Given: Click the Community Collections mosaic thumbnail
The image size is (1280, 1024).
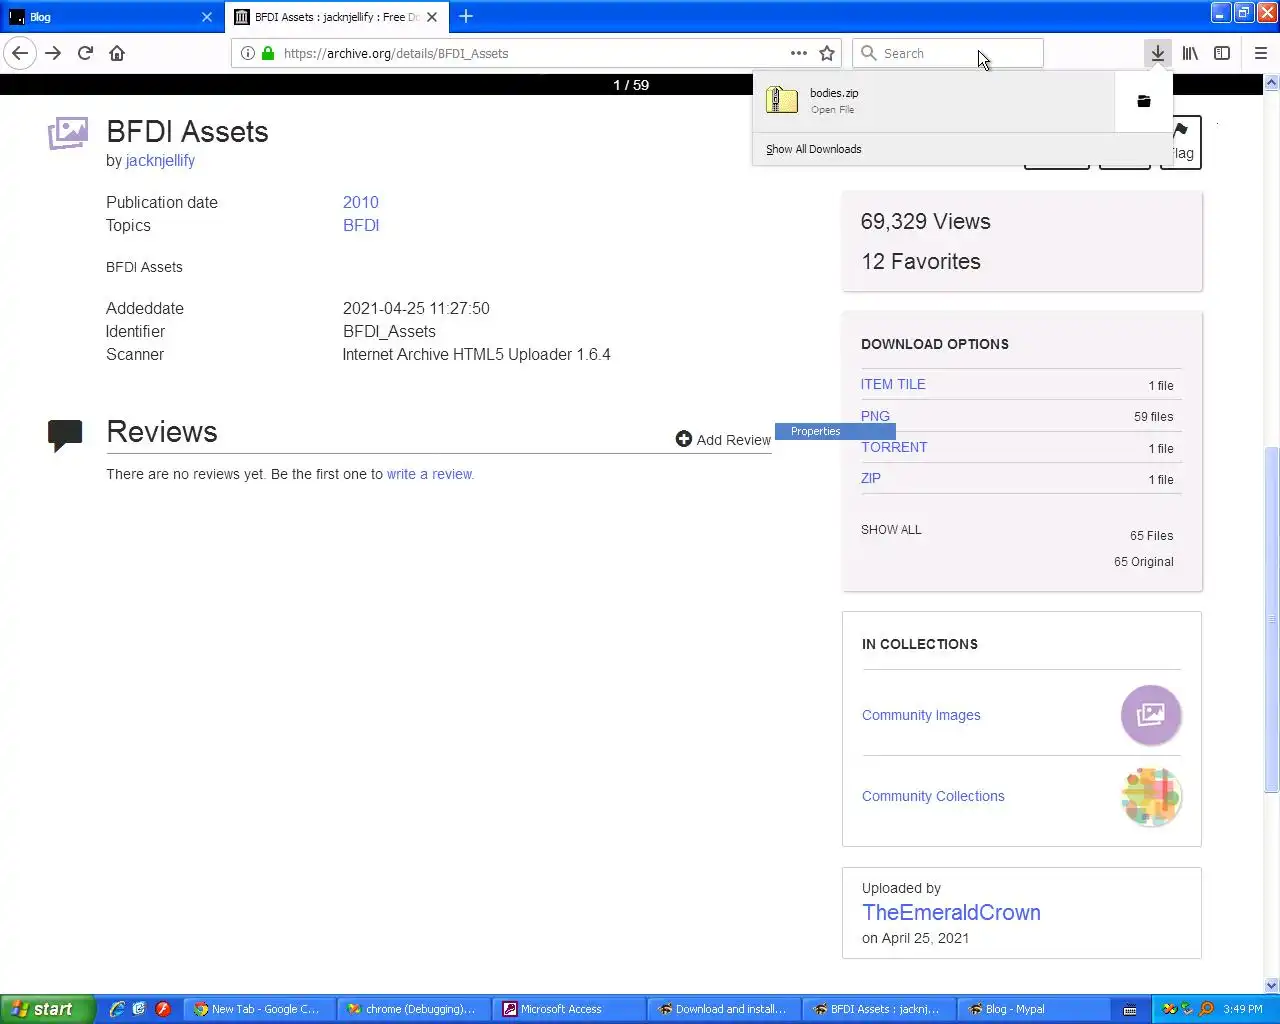Looking at the screenshot, I should pos(1151,796).
